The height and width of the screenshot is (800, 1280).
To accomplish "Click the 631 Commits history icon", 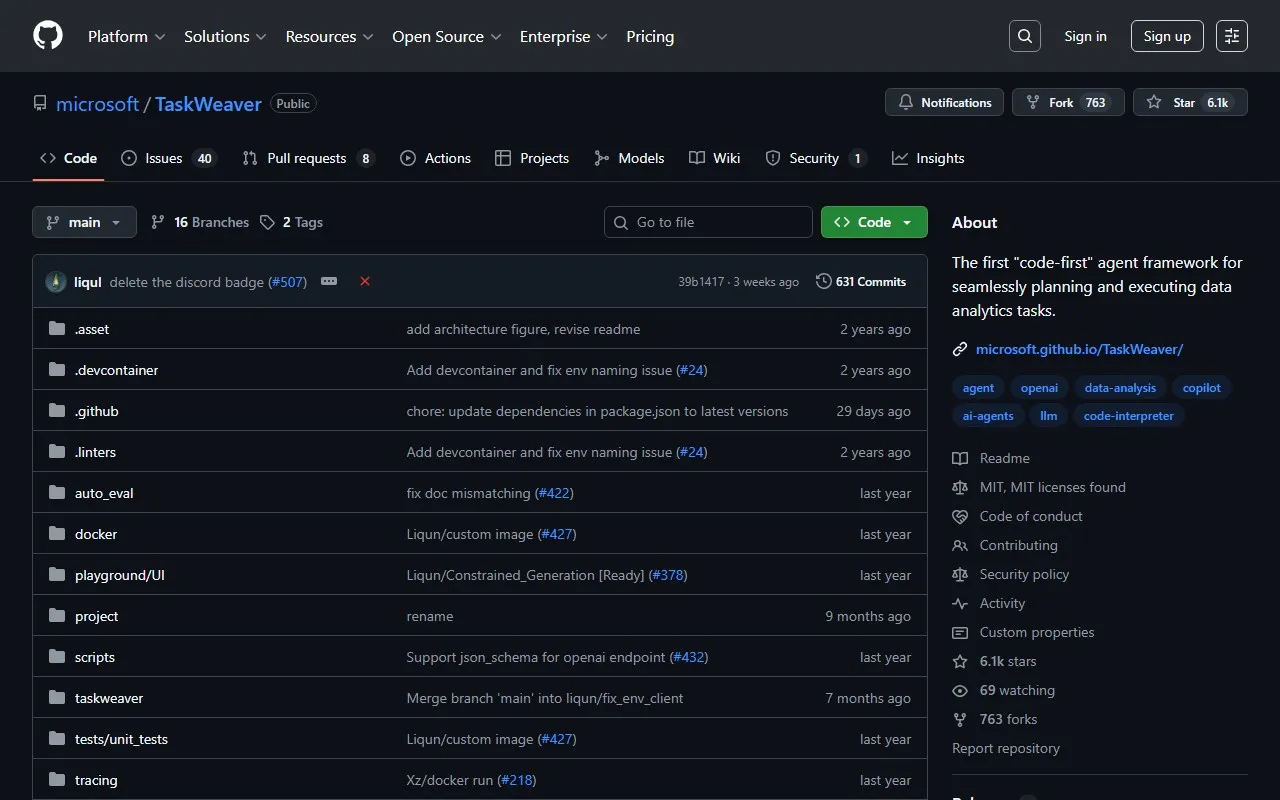I will 823,282.
